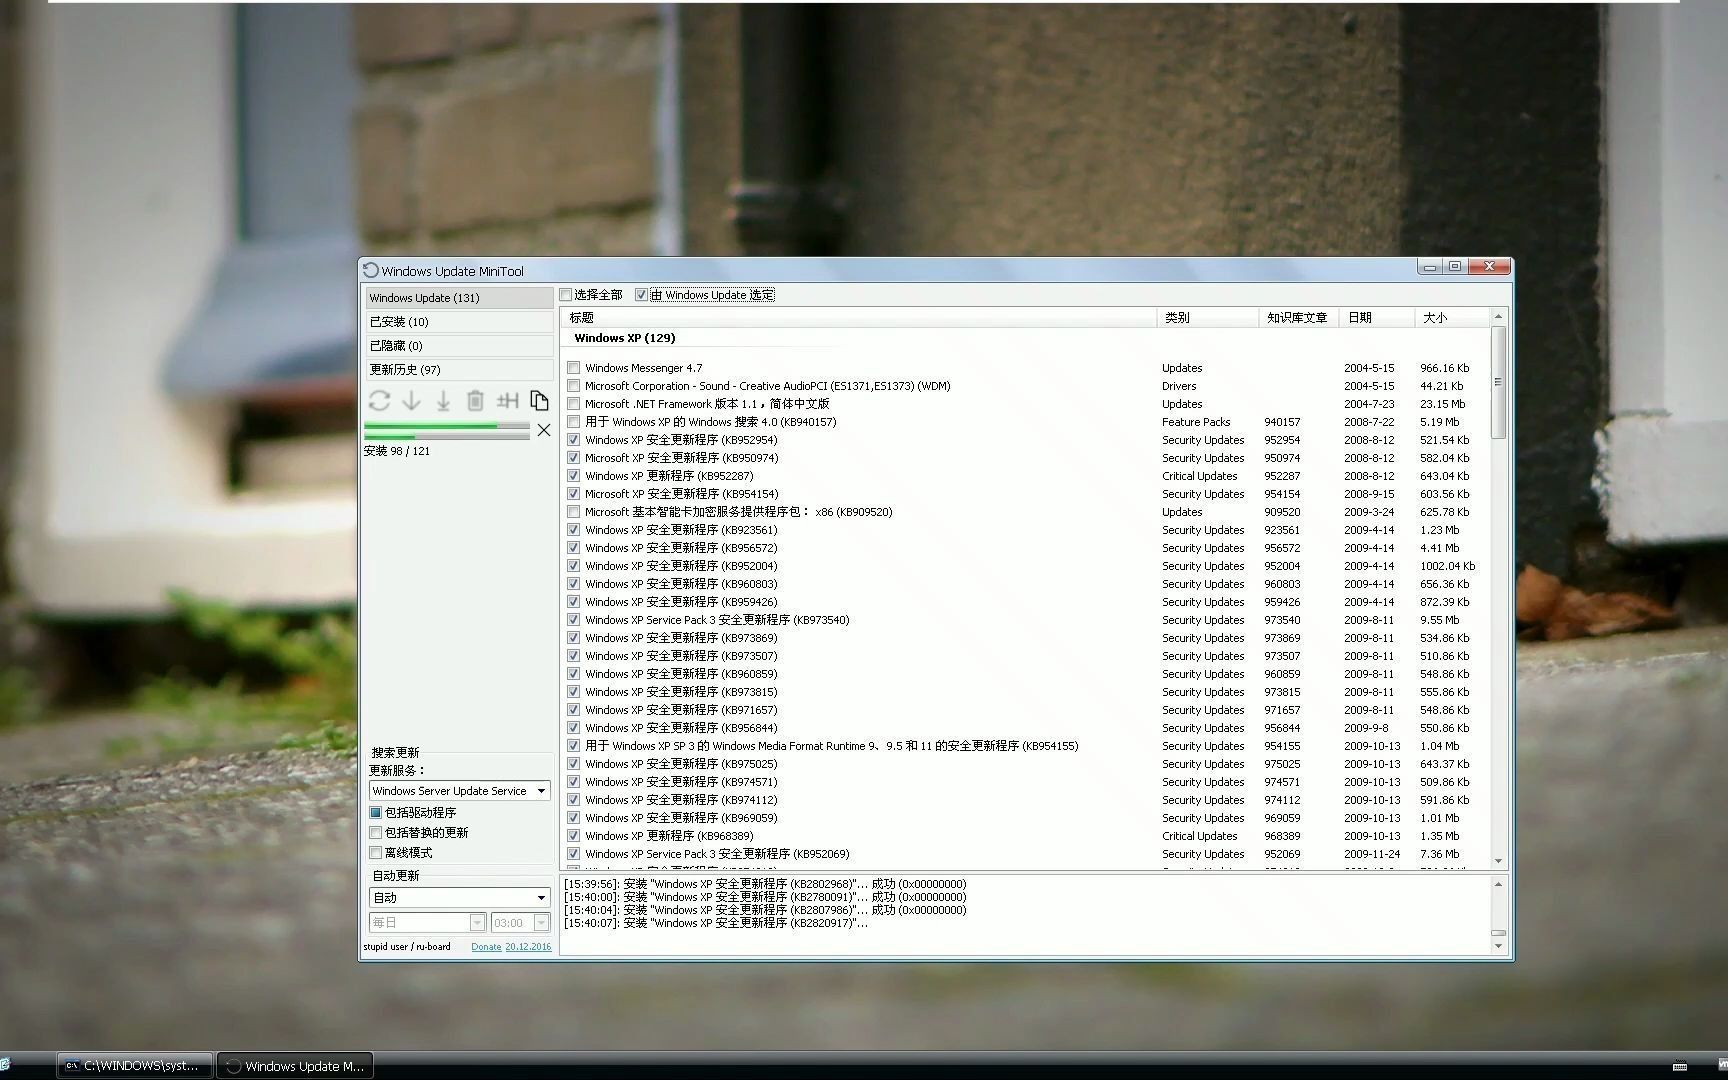Switch to 已安装 (10) installed tab

pos(459,322)
